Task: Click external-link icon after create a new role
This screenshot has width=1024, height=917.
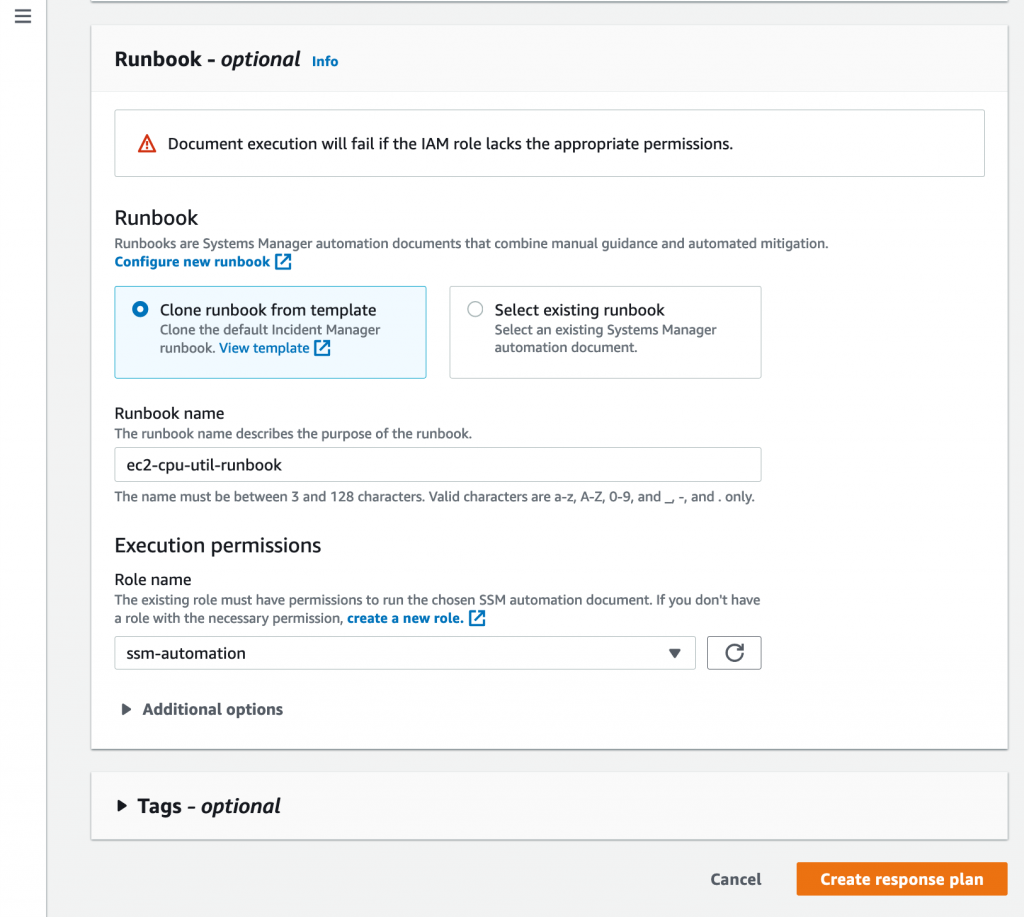Action: (x=477, y=618)
